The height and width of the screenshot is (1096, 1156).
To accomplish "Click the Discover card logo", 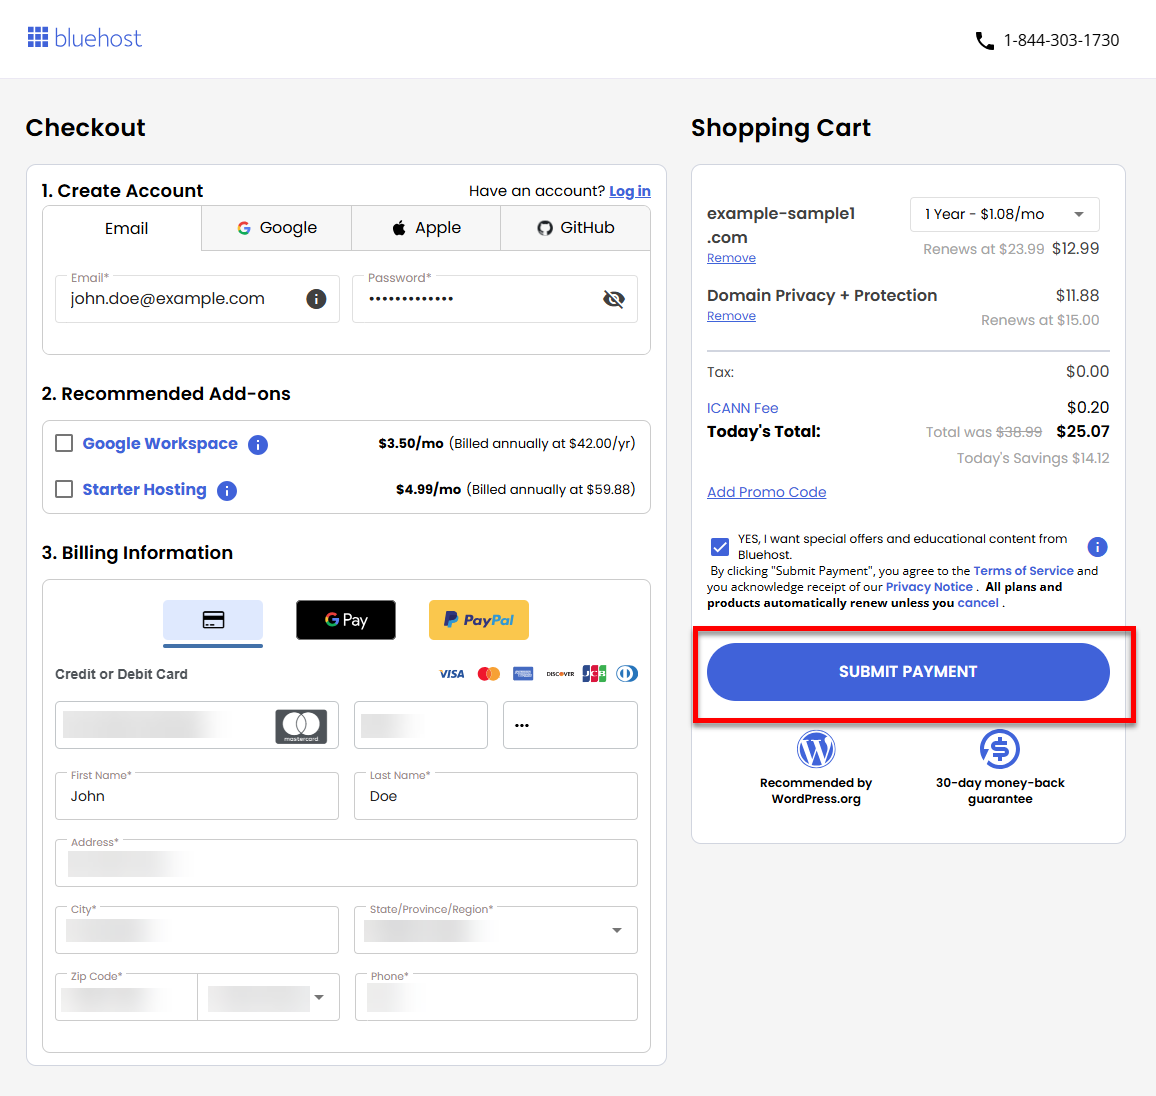I will (560, 674).
